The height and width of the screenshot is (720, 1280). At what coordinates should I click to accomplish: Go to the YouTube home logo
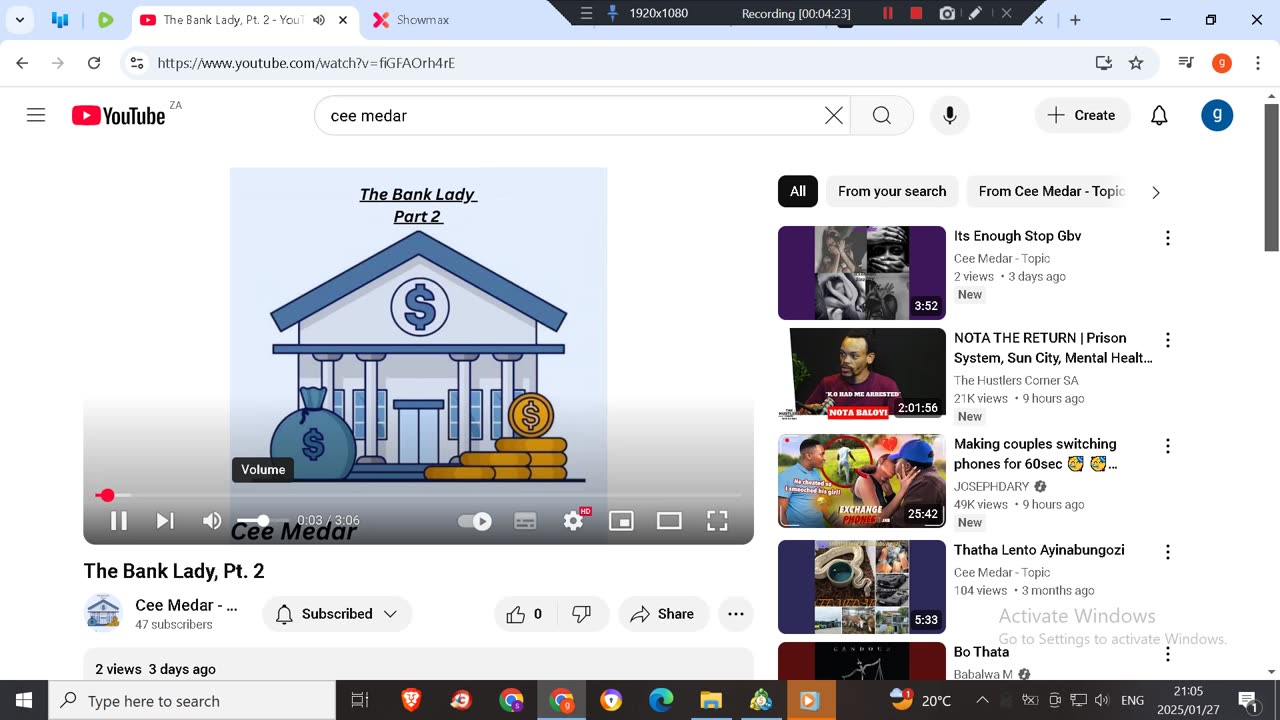118,116
